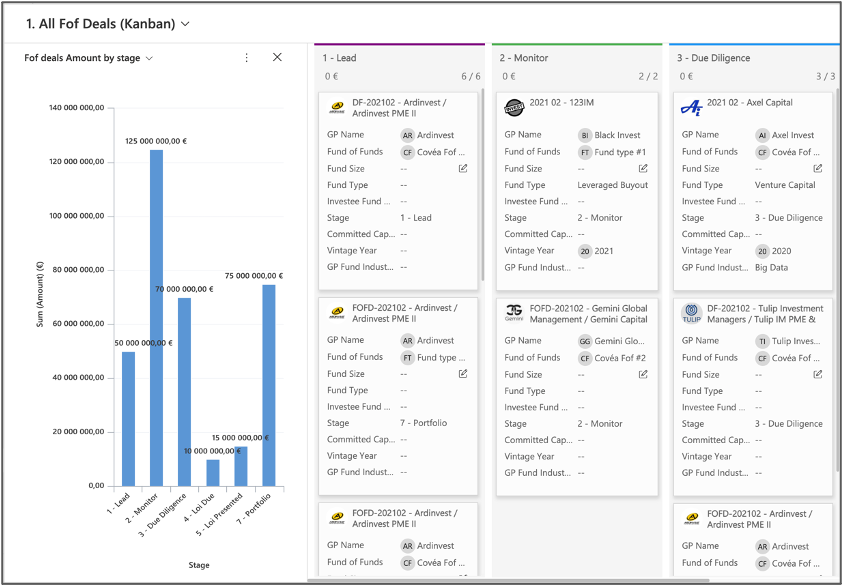
Task: Click the GG avatar on the Gemini card
Action: point(585,341)
